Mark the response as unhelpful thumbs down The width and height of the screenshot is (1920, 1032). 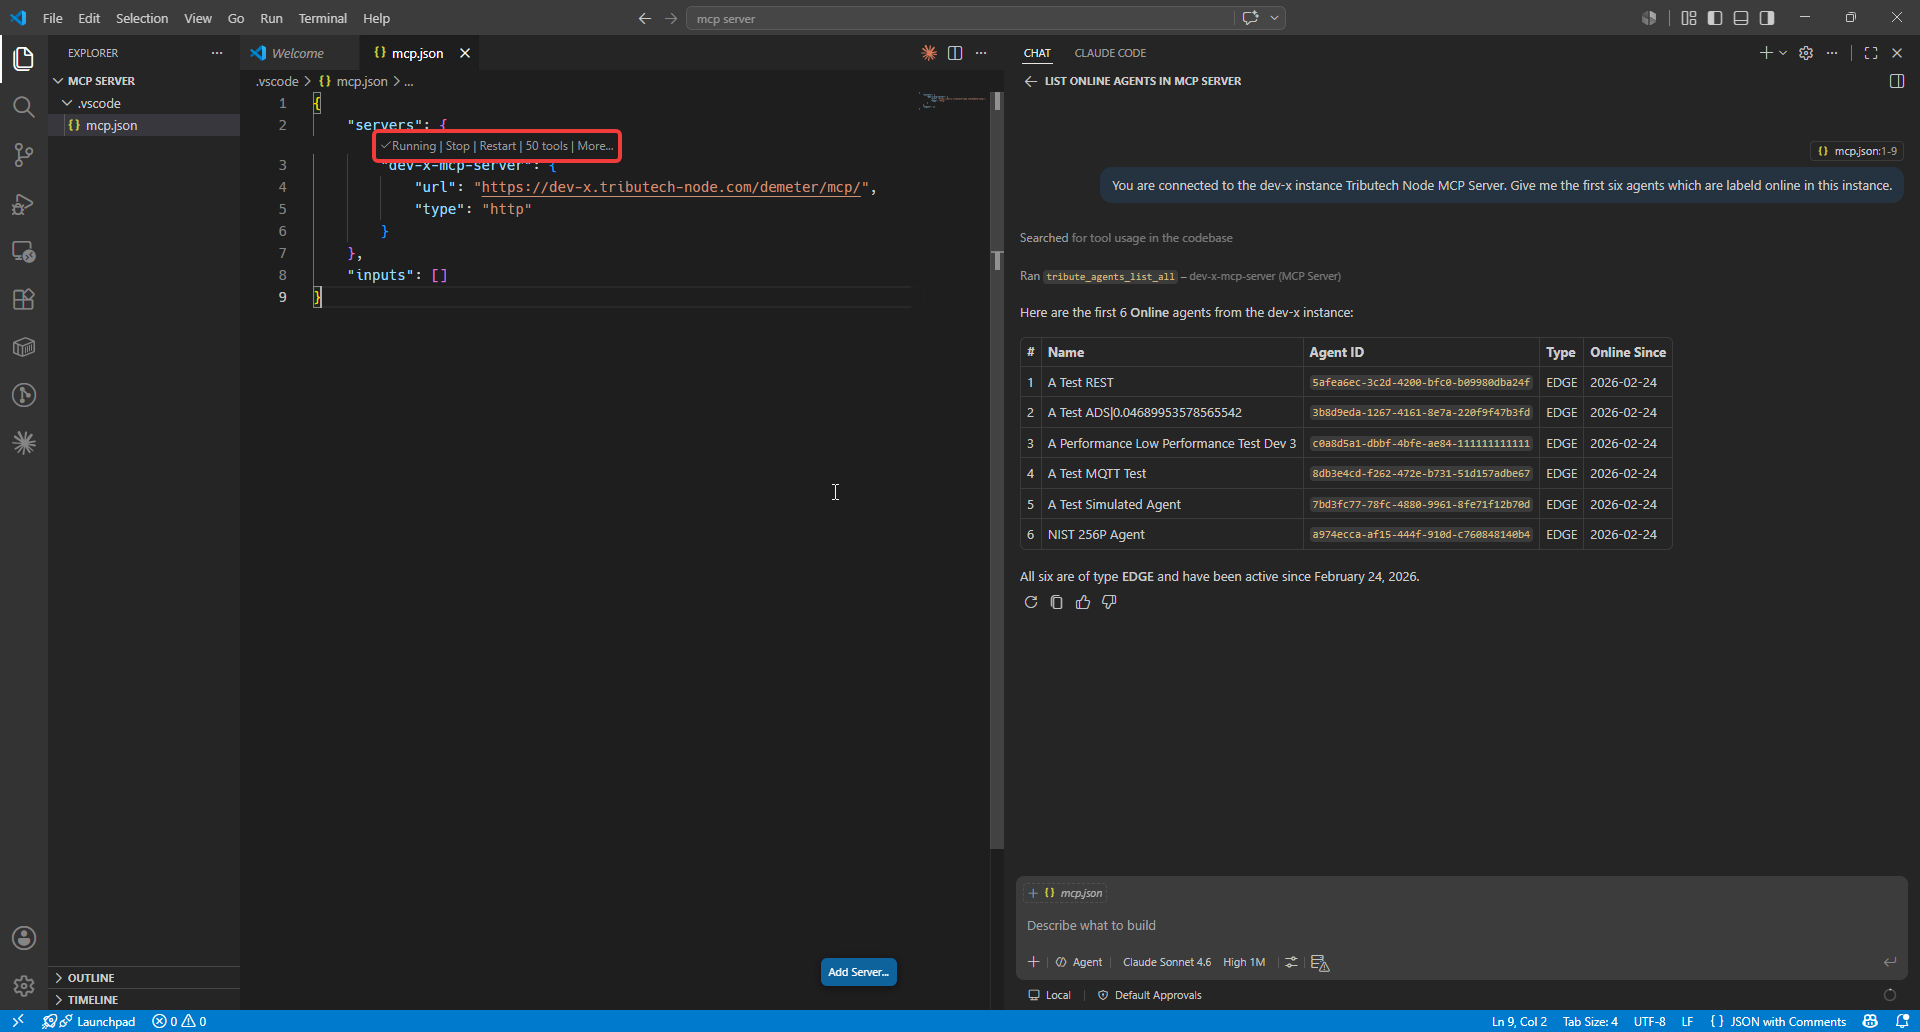[x=1109, y=602]
